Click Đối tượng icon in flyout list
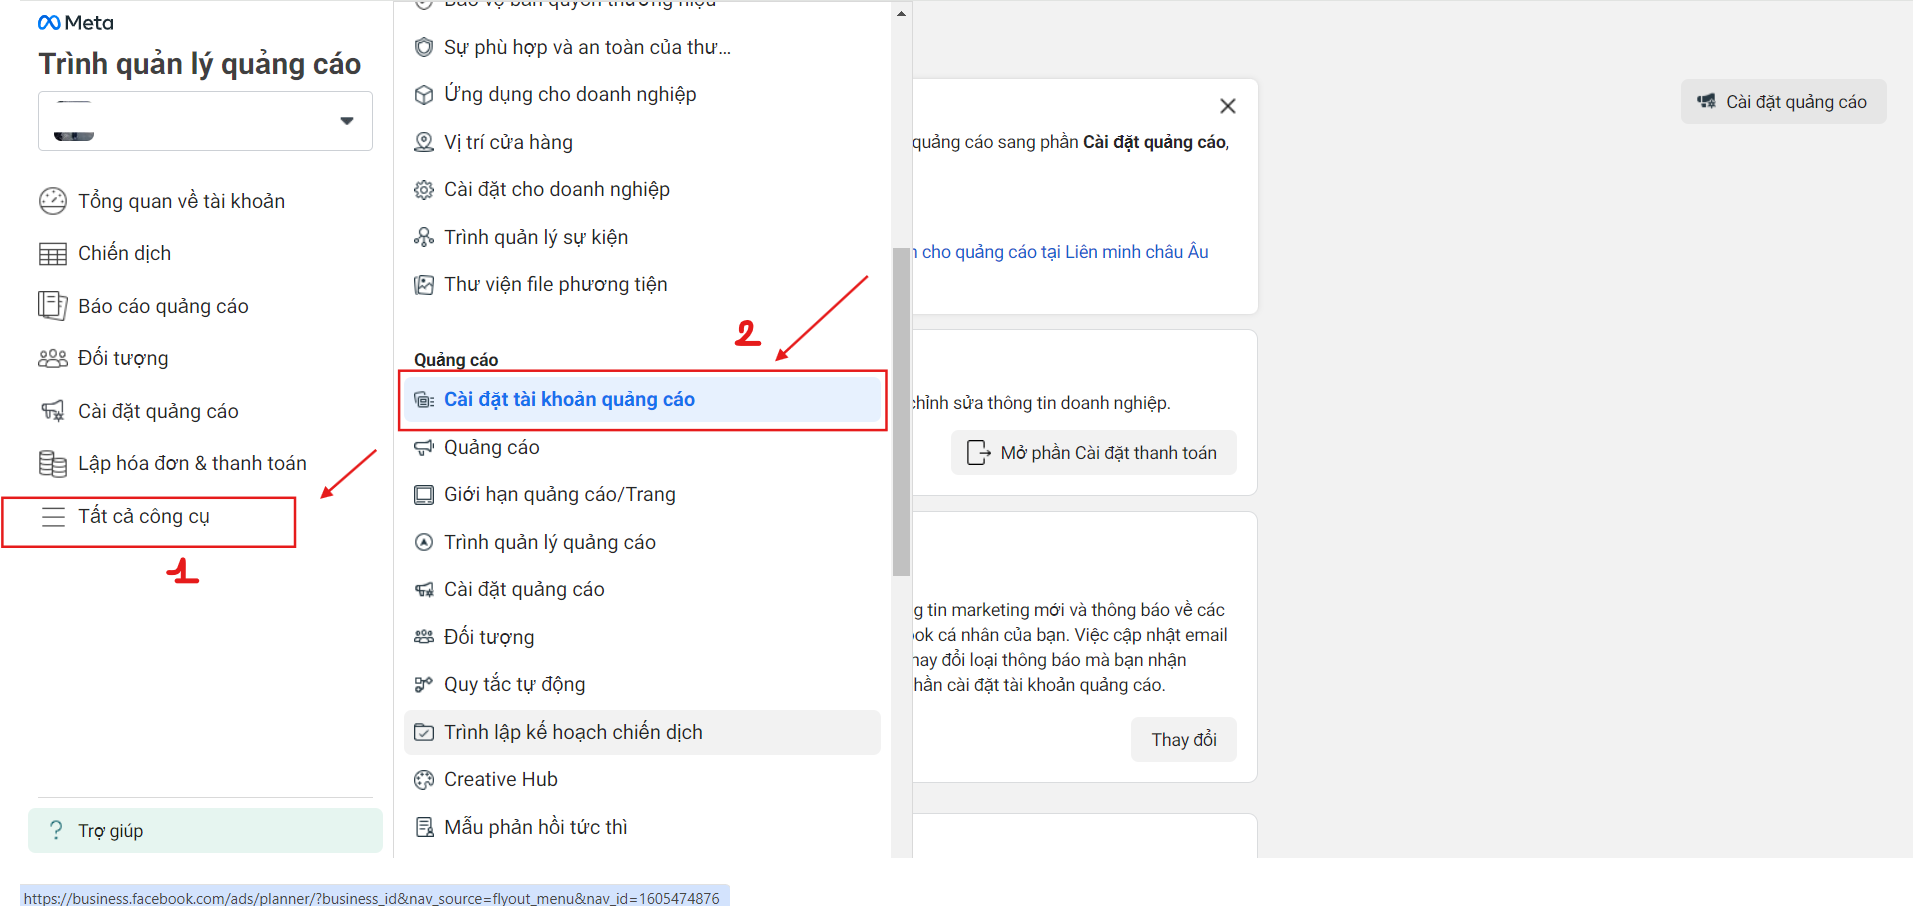Image resolution: width=1913 pixels, height=906 pixels. coord(424,637)
